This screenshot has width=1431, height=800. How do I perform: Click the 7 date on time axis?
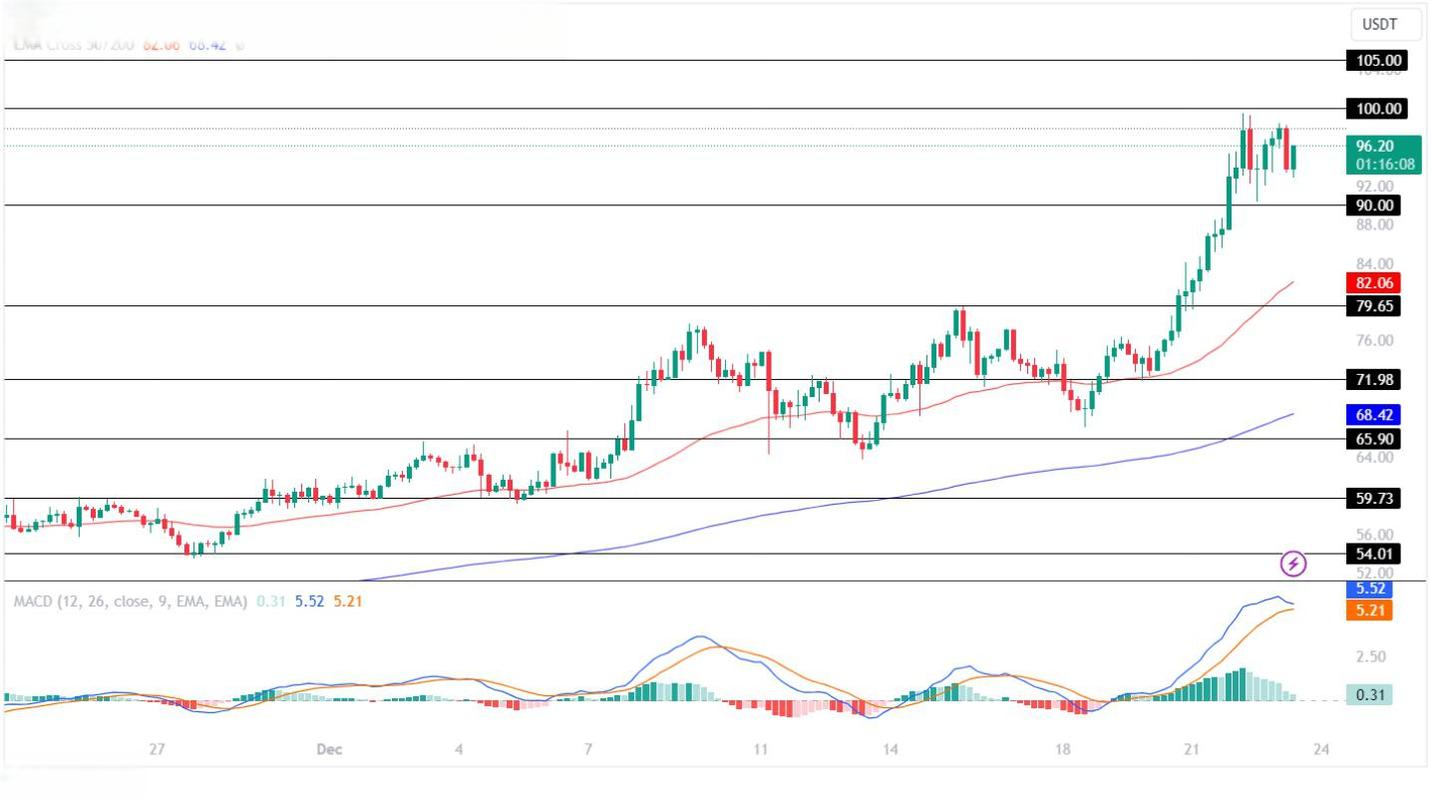click(x=588, y=749)
